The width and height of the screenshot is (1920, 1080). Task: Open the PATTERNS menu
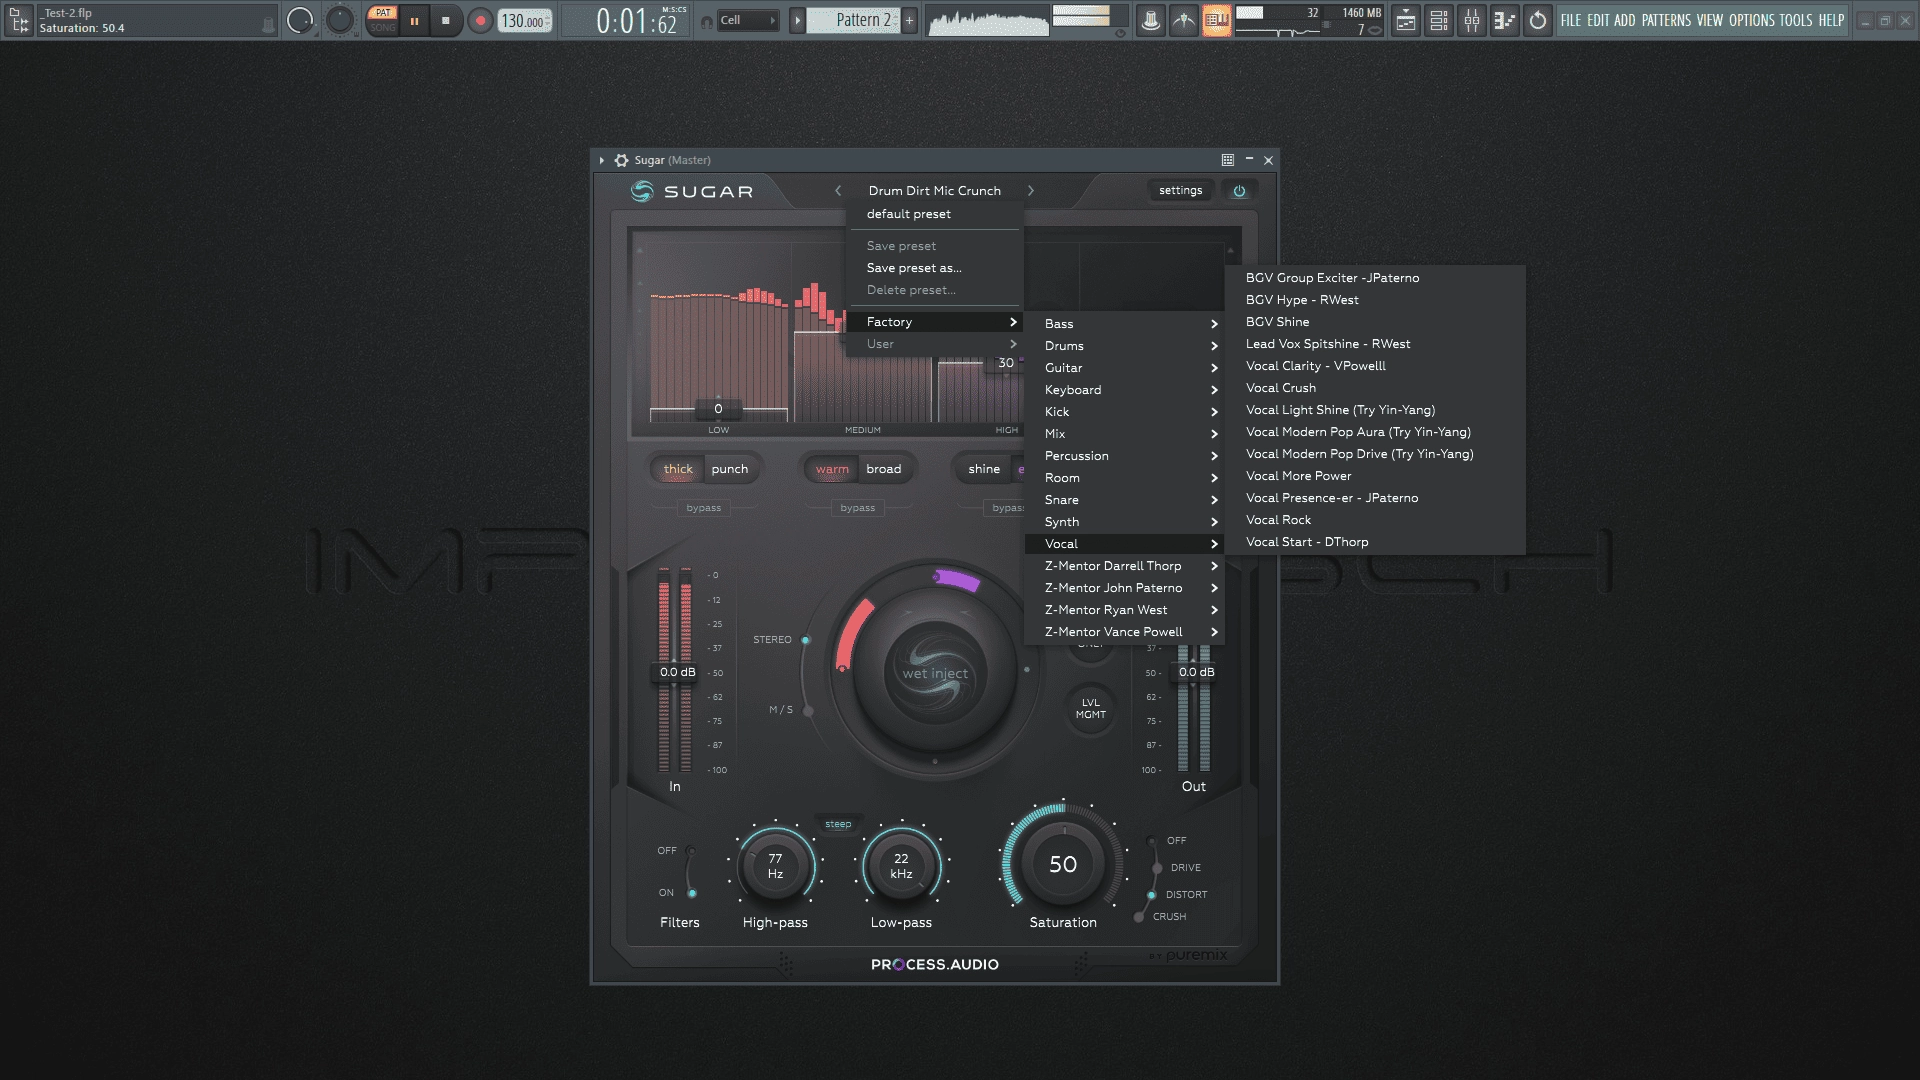1666,20
